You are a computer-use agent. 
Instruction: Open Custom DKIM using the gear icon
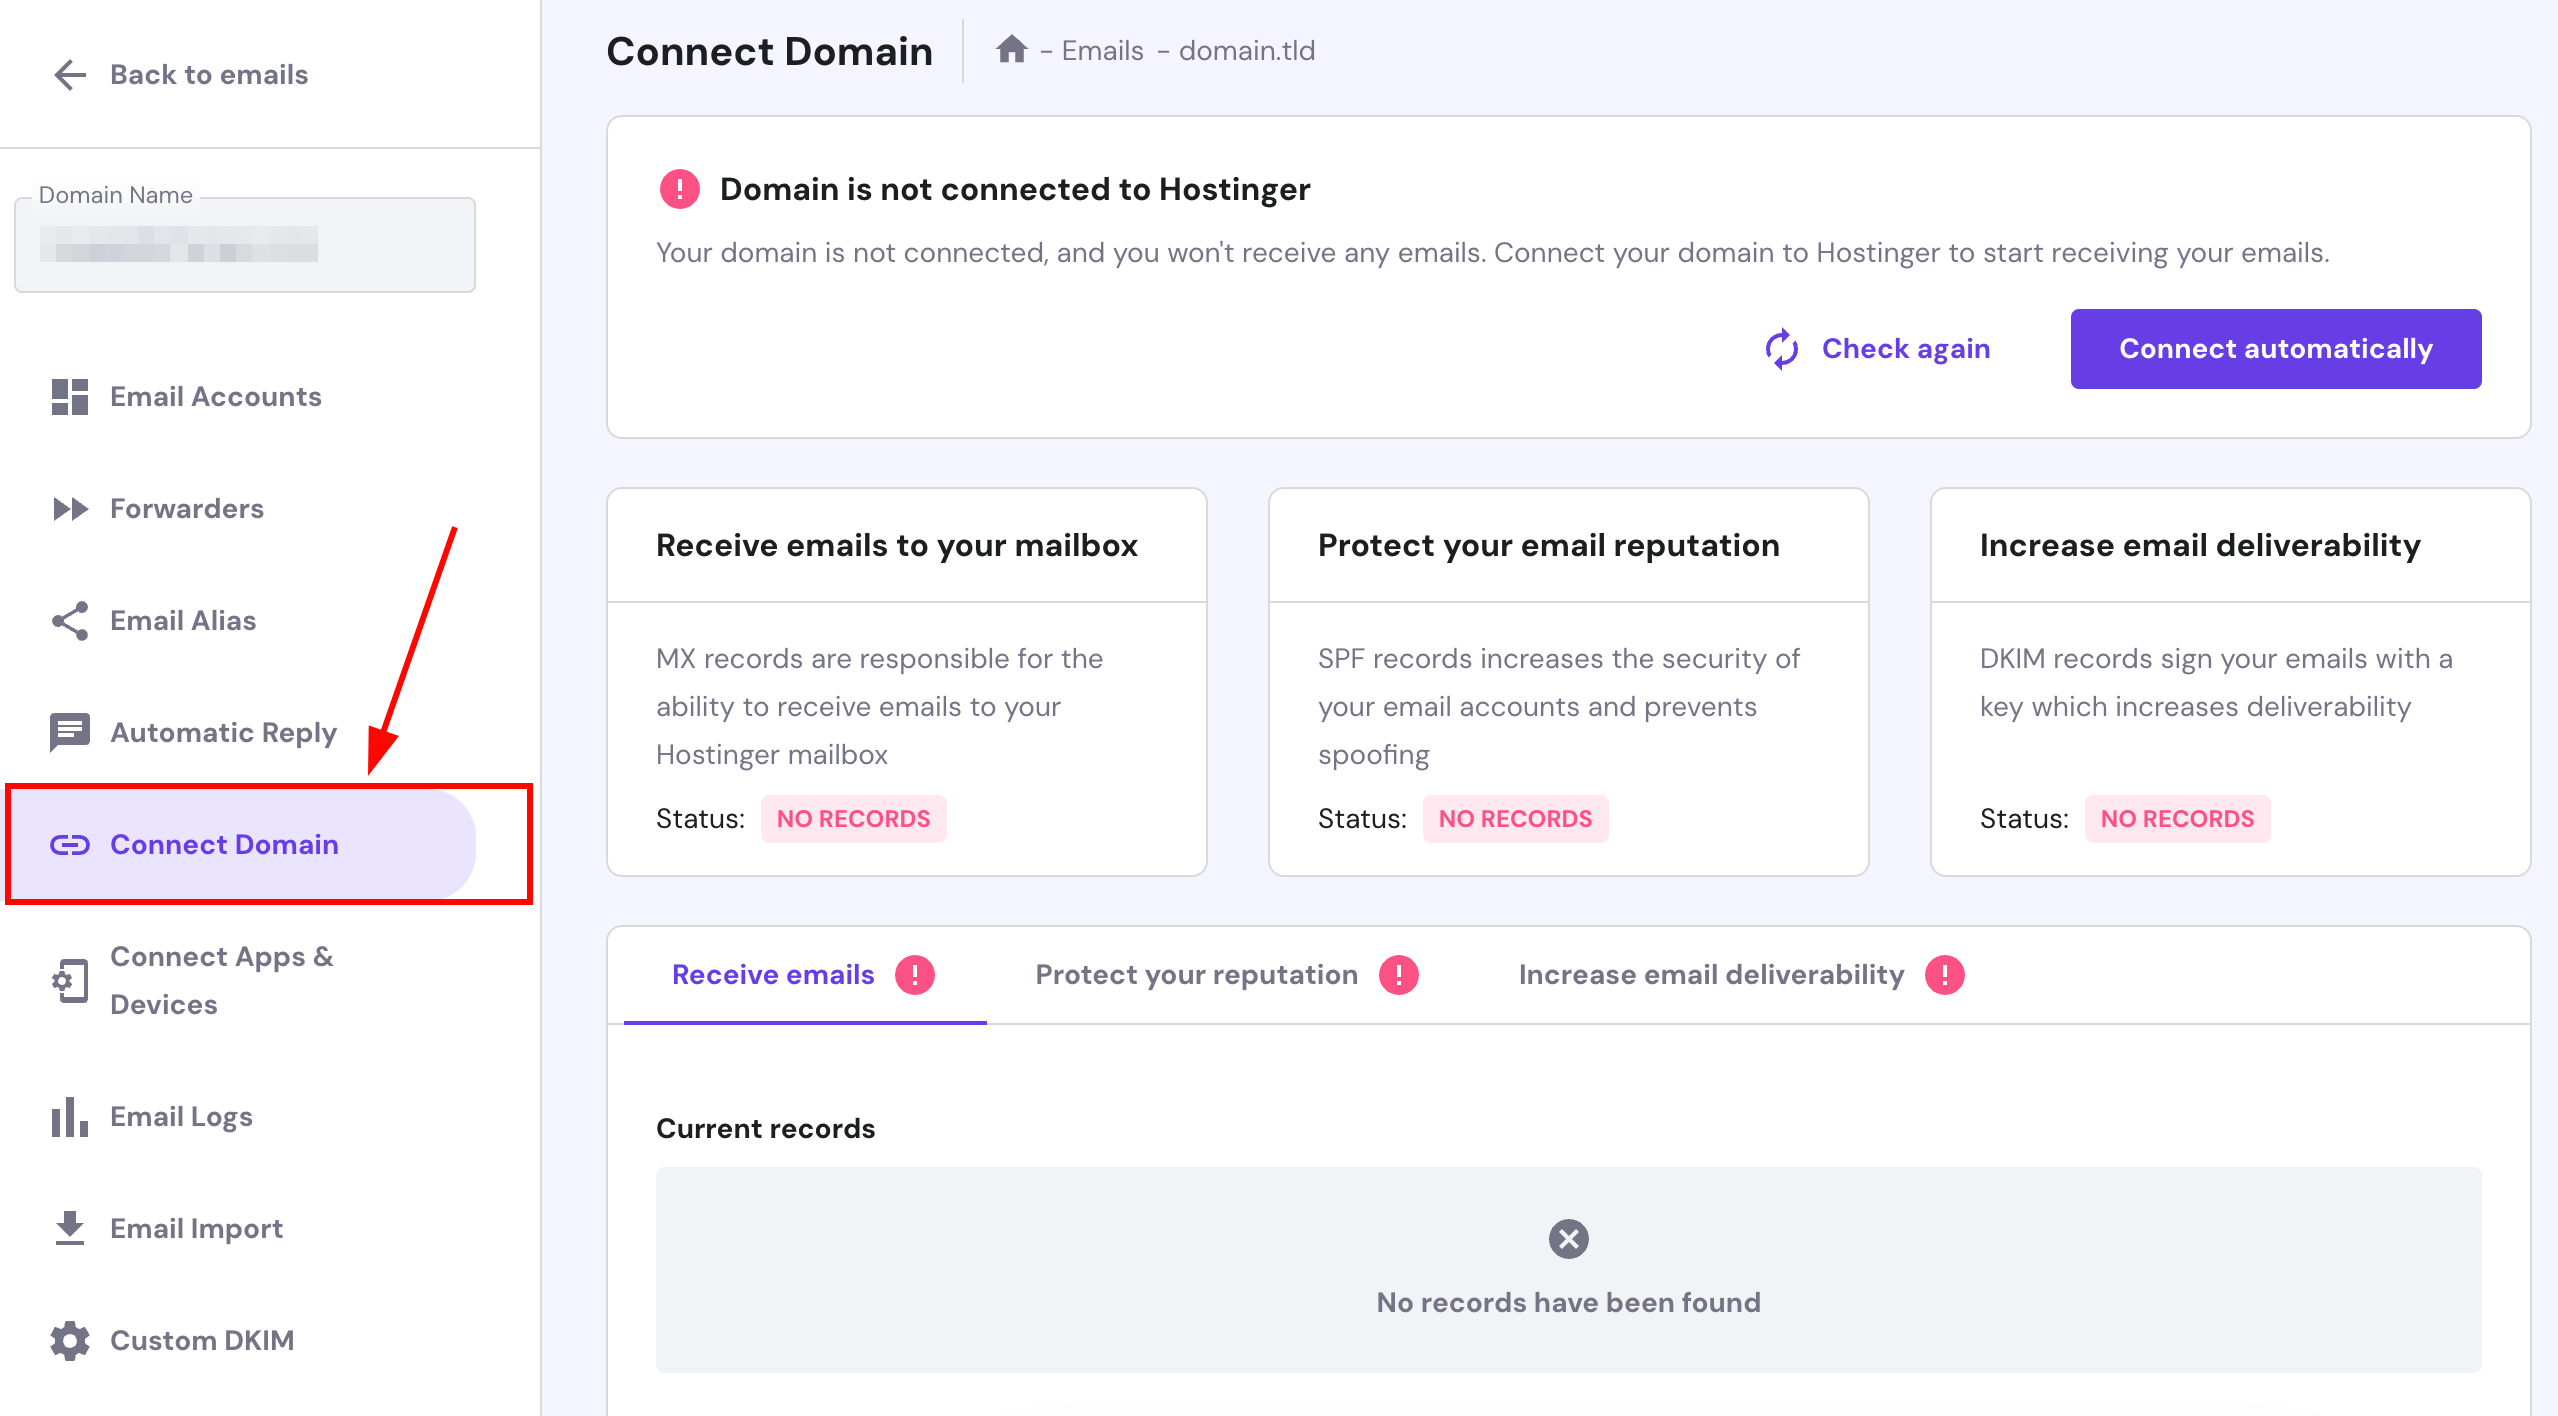pyautogui.click(x=68, y=1340)
